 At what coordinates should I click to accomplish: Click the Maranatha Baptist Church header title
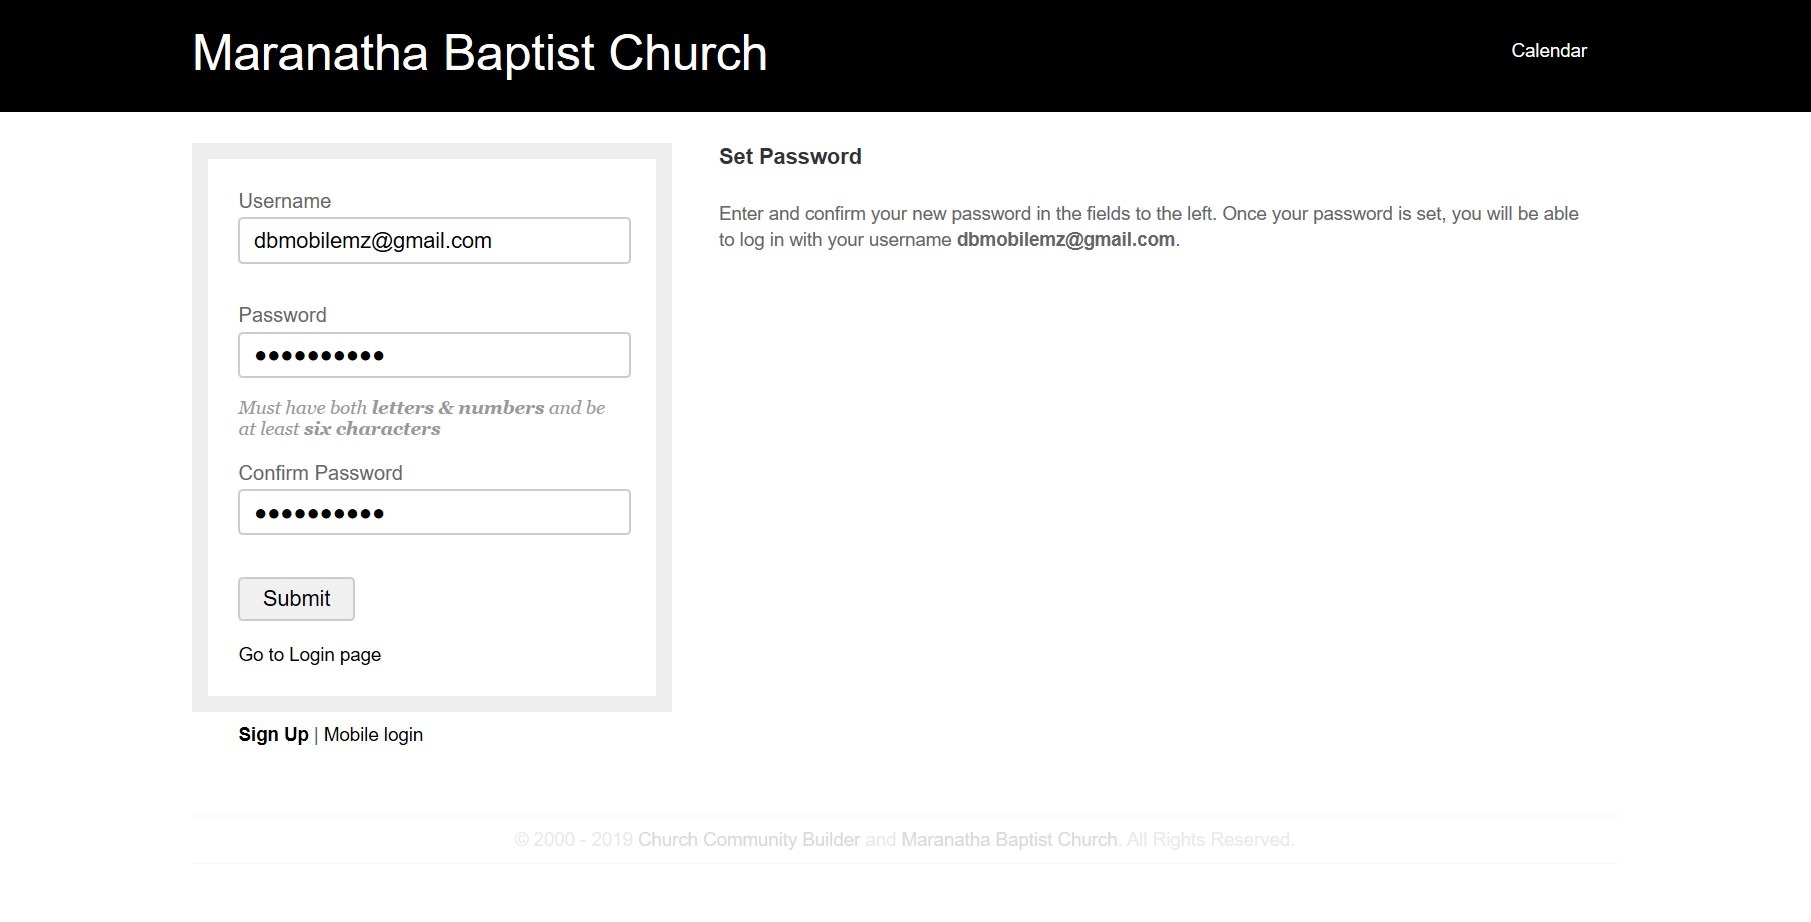click(479, 54)
